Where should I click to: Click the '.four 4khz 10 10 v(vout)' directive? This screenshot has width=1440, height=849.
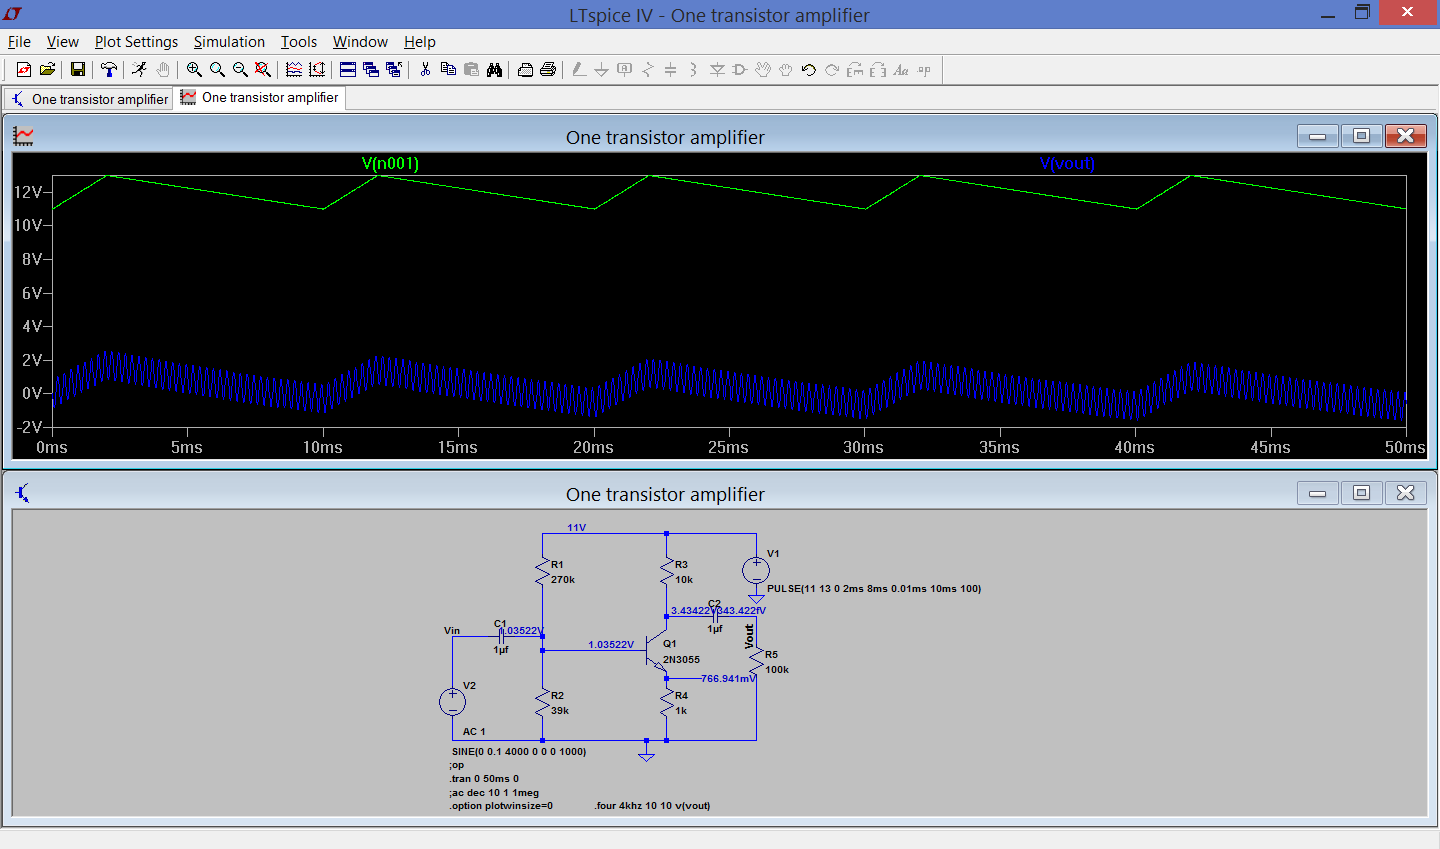tap(652, 805)
